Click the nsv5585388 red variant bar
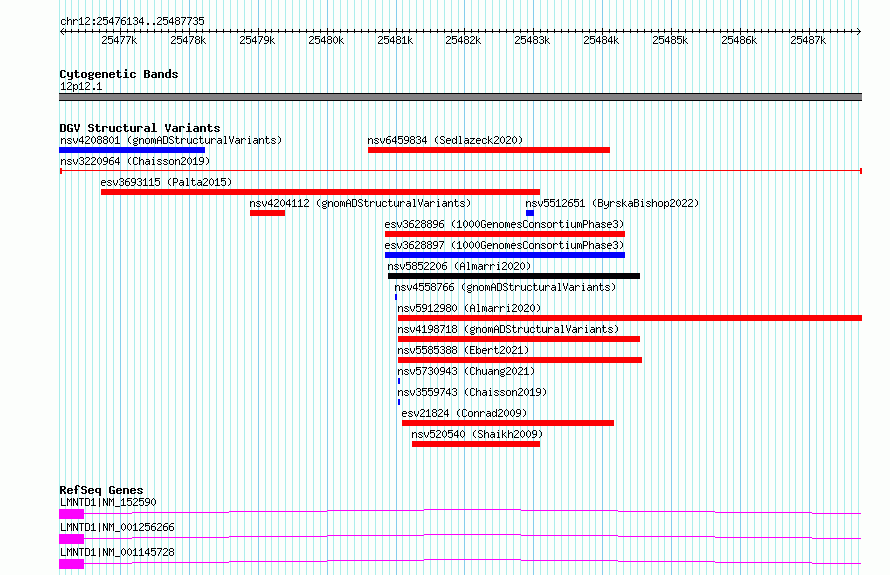Viewport: 890px width, 575px height. click(520, 360)
